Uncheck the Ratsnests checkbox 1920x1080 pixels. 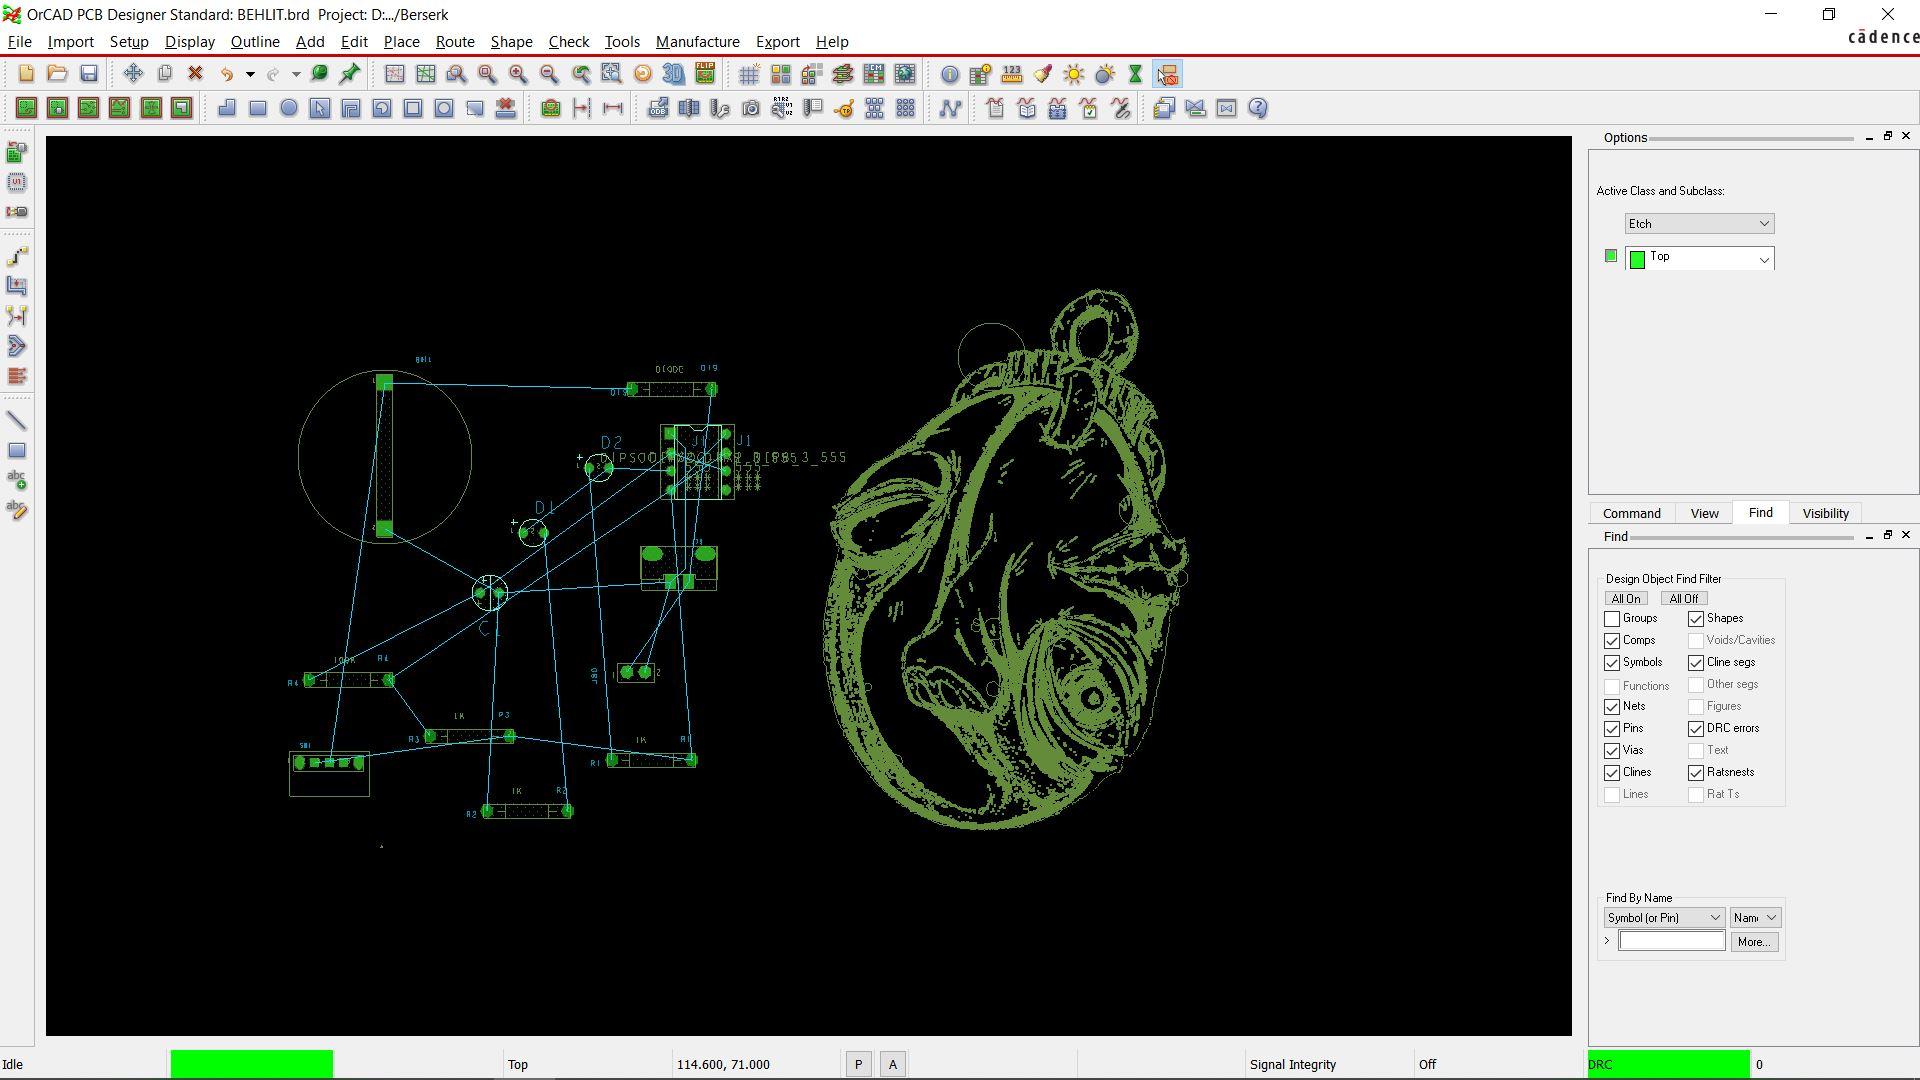click(1696, 773)
